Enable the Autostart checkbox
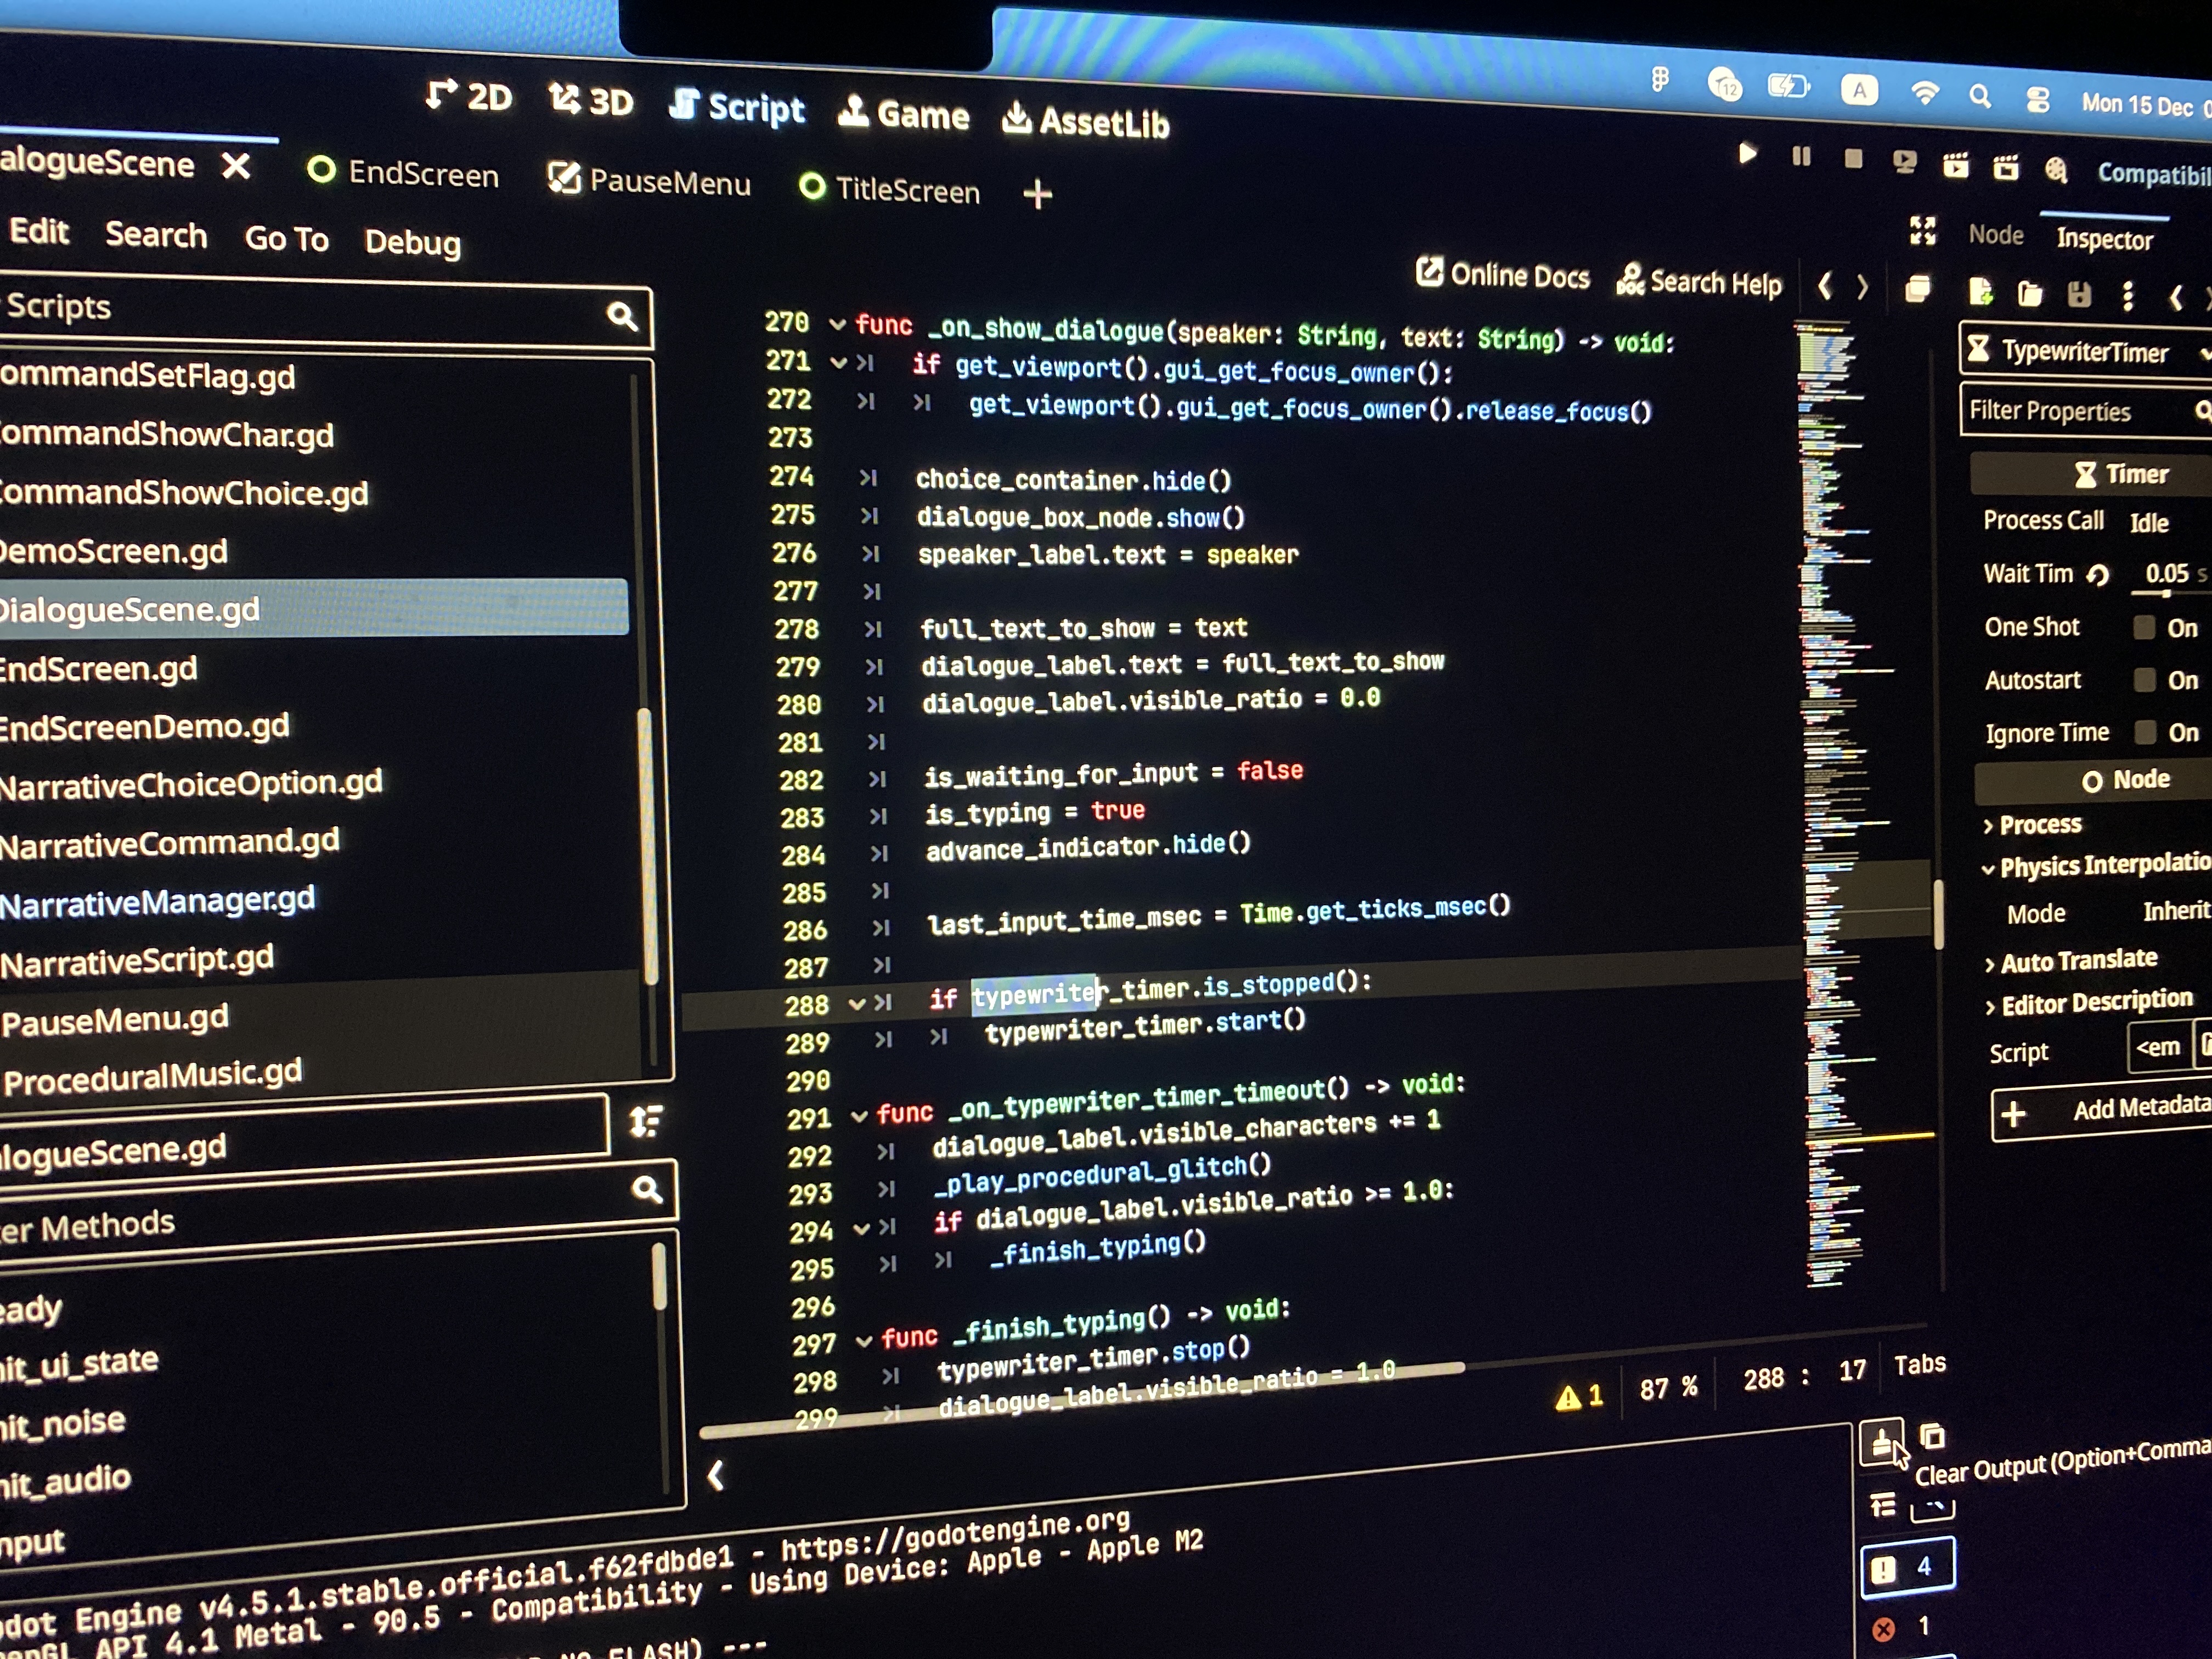The height and width of the screenshot is (1659, 2212). tap(2144, 680)
